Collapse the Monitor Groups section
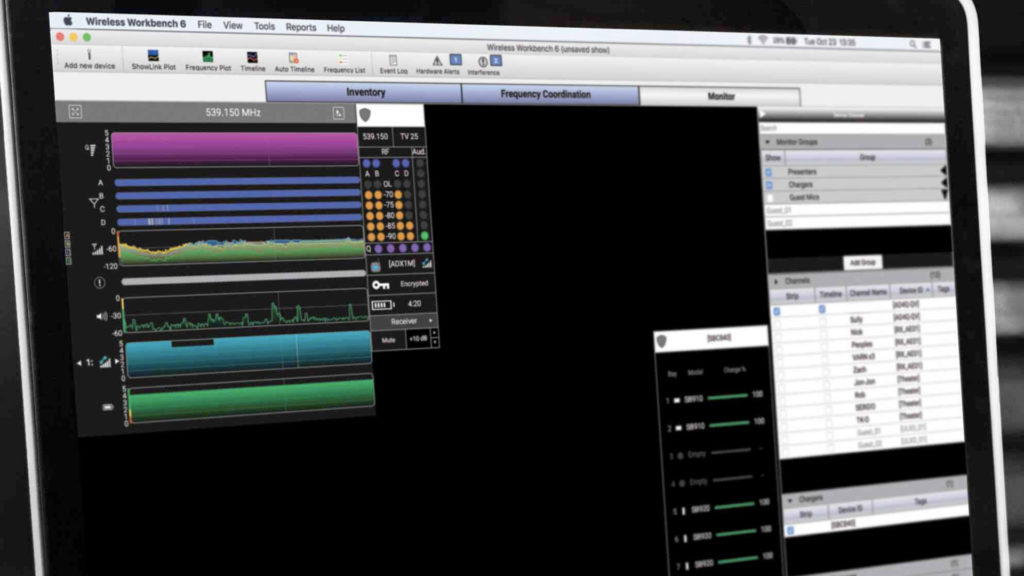 tap(767, 143)
